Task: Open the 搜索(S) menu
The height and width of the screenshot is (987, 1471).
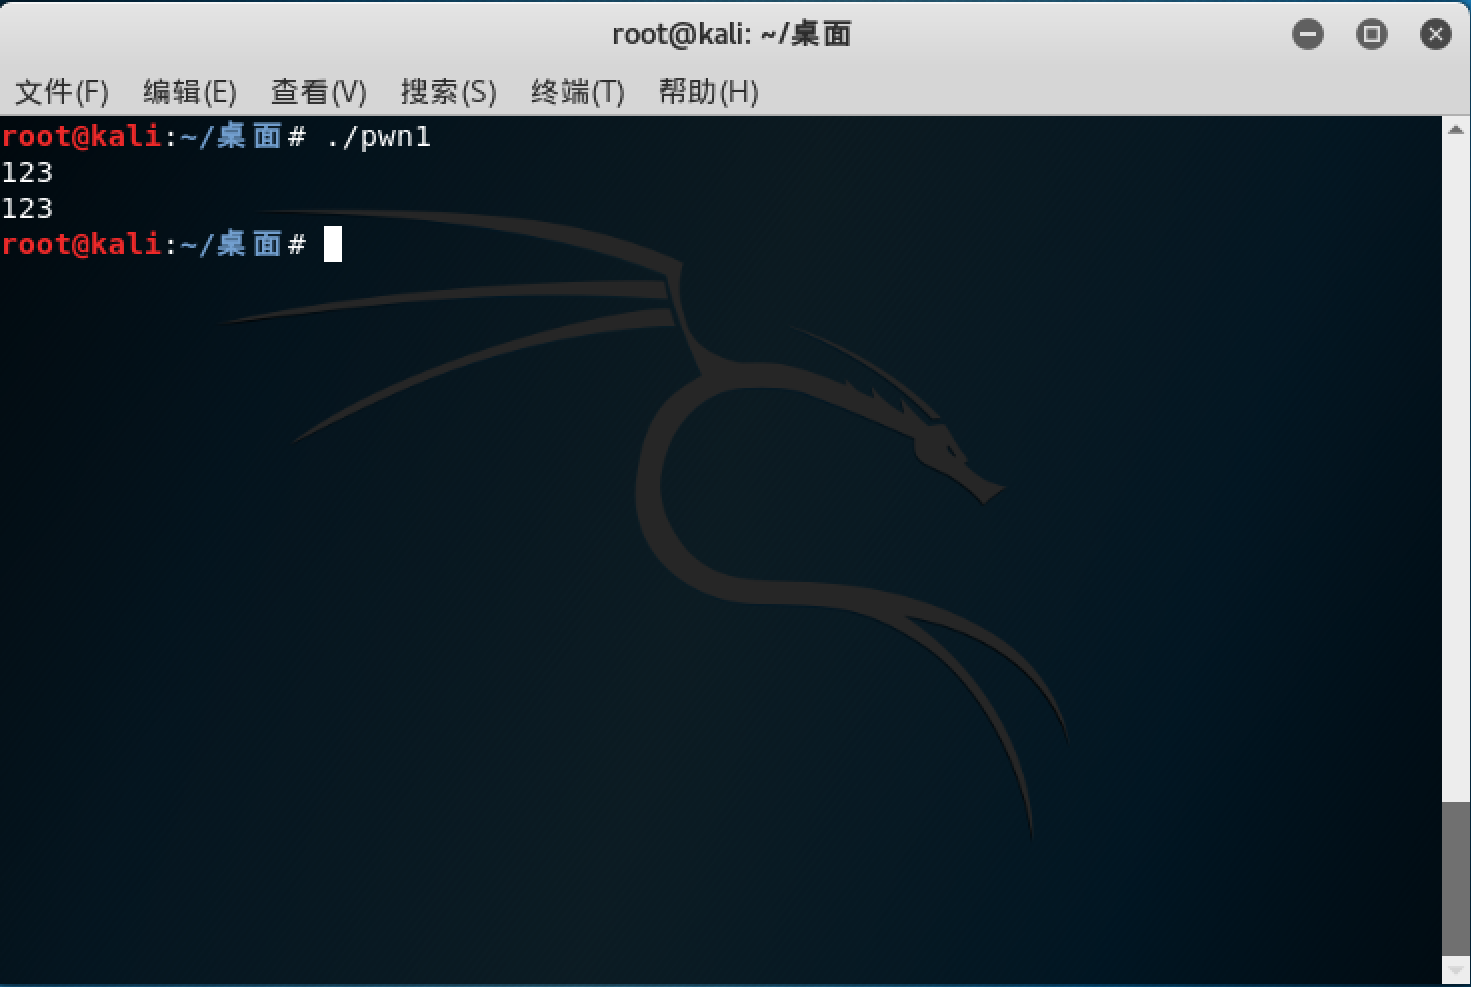Action: [x=448, y=92]
